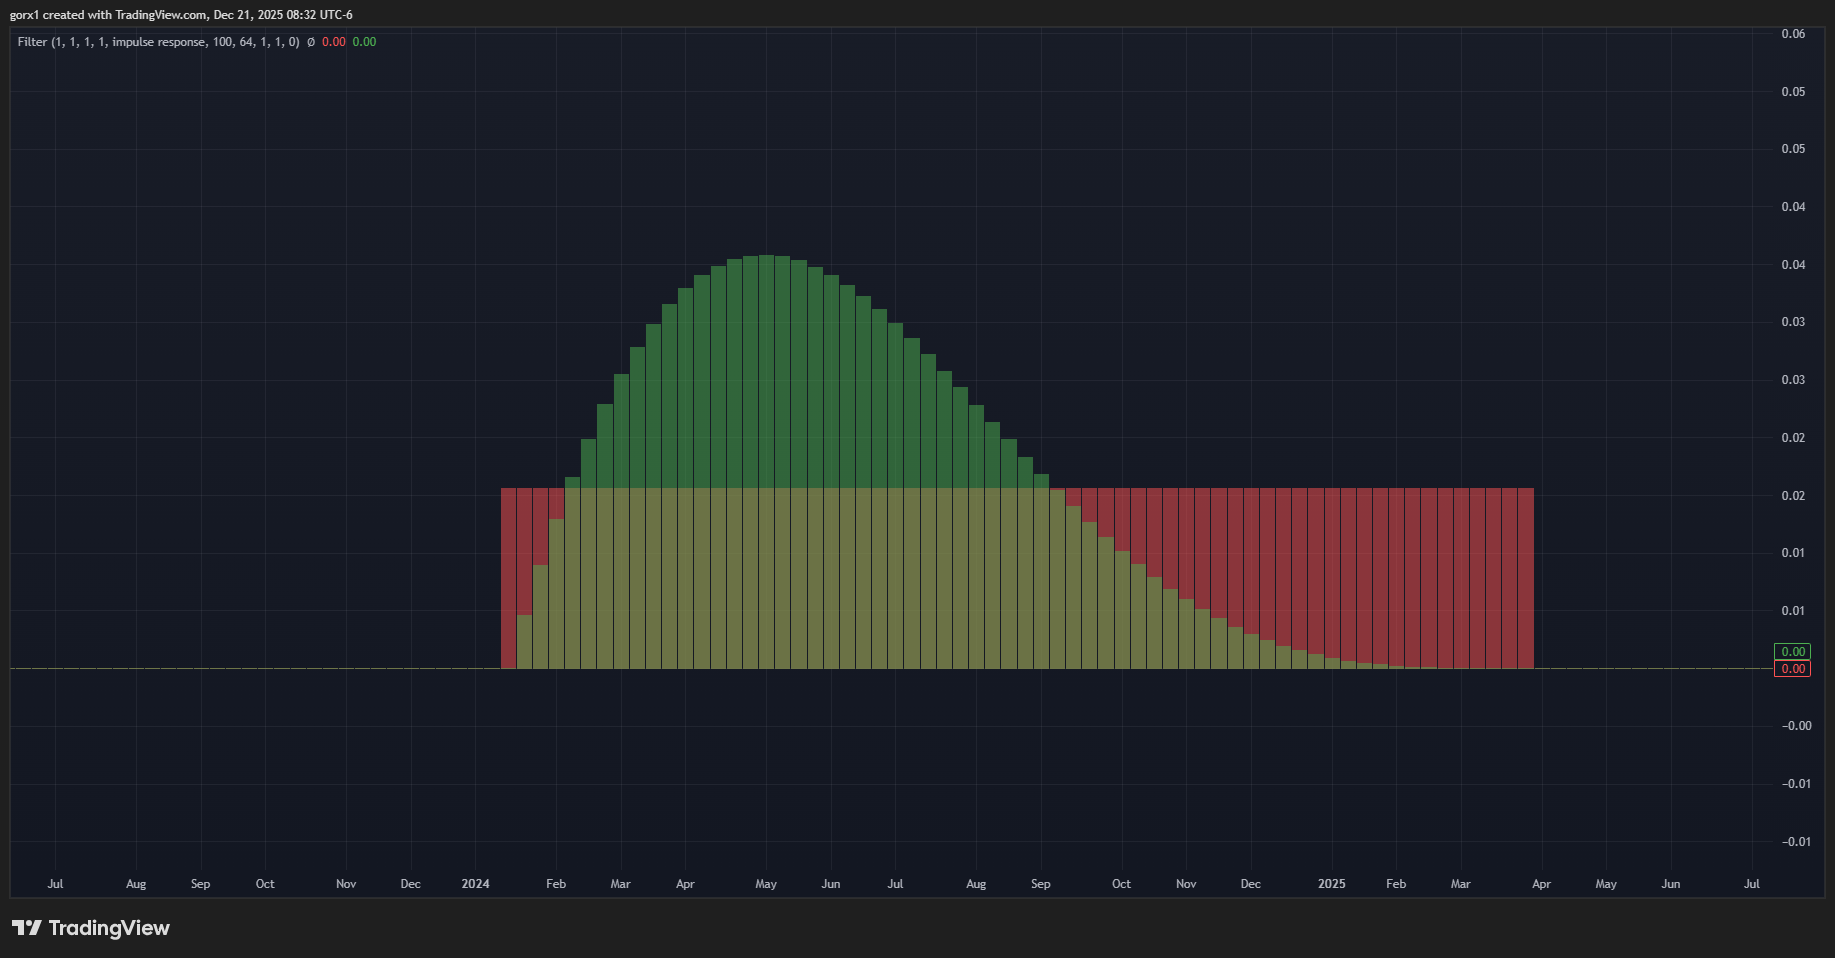Image resolution: width=1835 pixels, height=958 pixels.
Task: Click the Feb label right after 2024
Action: [556, 884]
